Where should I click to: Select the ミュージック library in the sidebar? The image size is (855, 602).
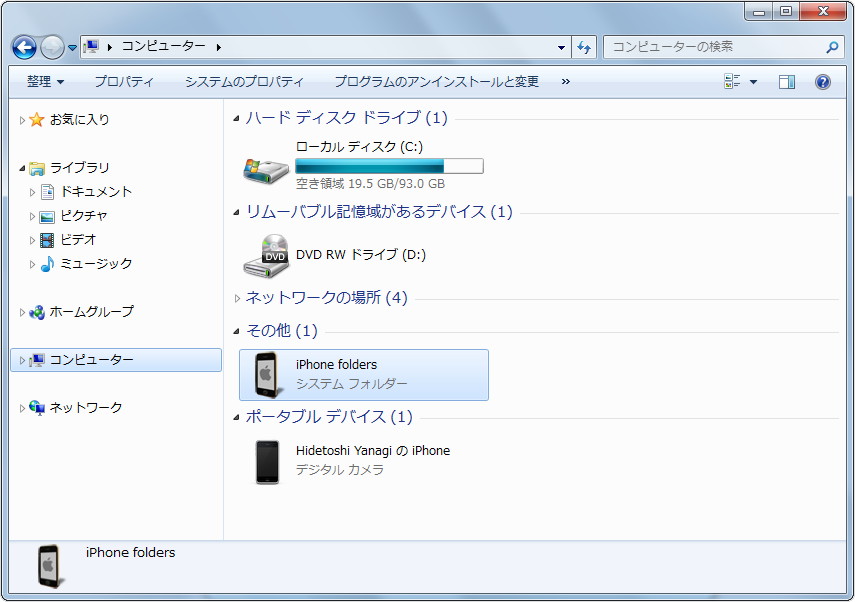pyautogui.click(x=93, y=263)
